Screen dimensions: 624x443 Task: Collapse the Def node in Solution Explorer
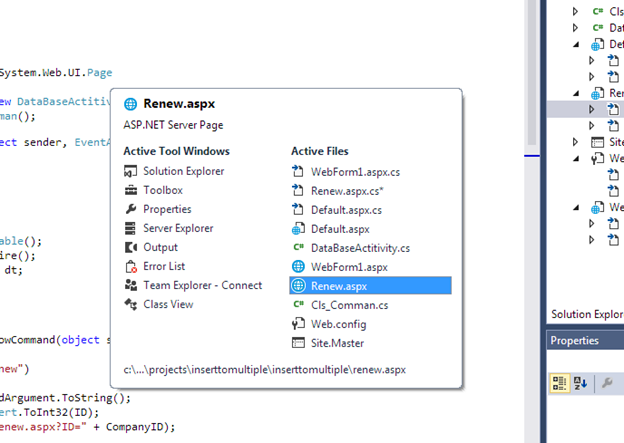coord(576,45)
